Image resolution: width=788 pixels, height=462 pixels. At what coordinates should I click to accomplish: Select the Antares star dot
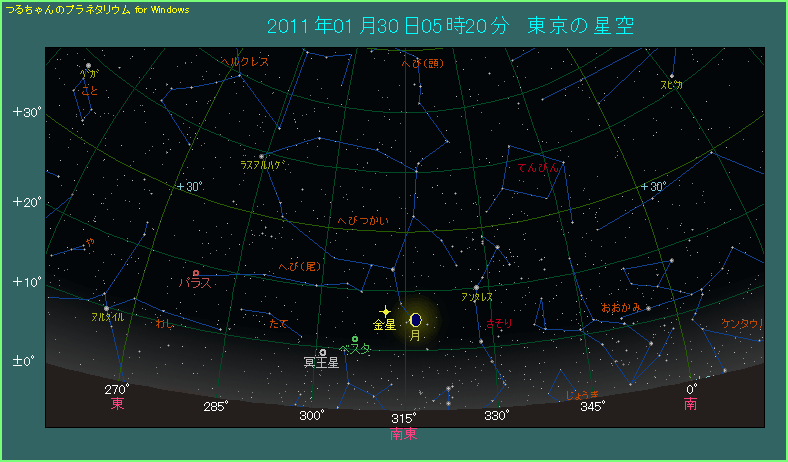click(x=476, y=288)
